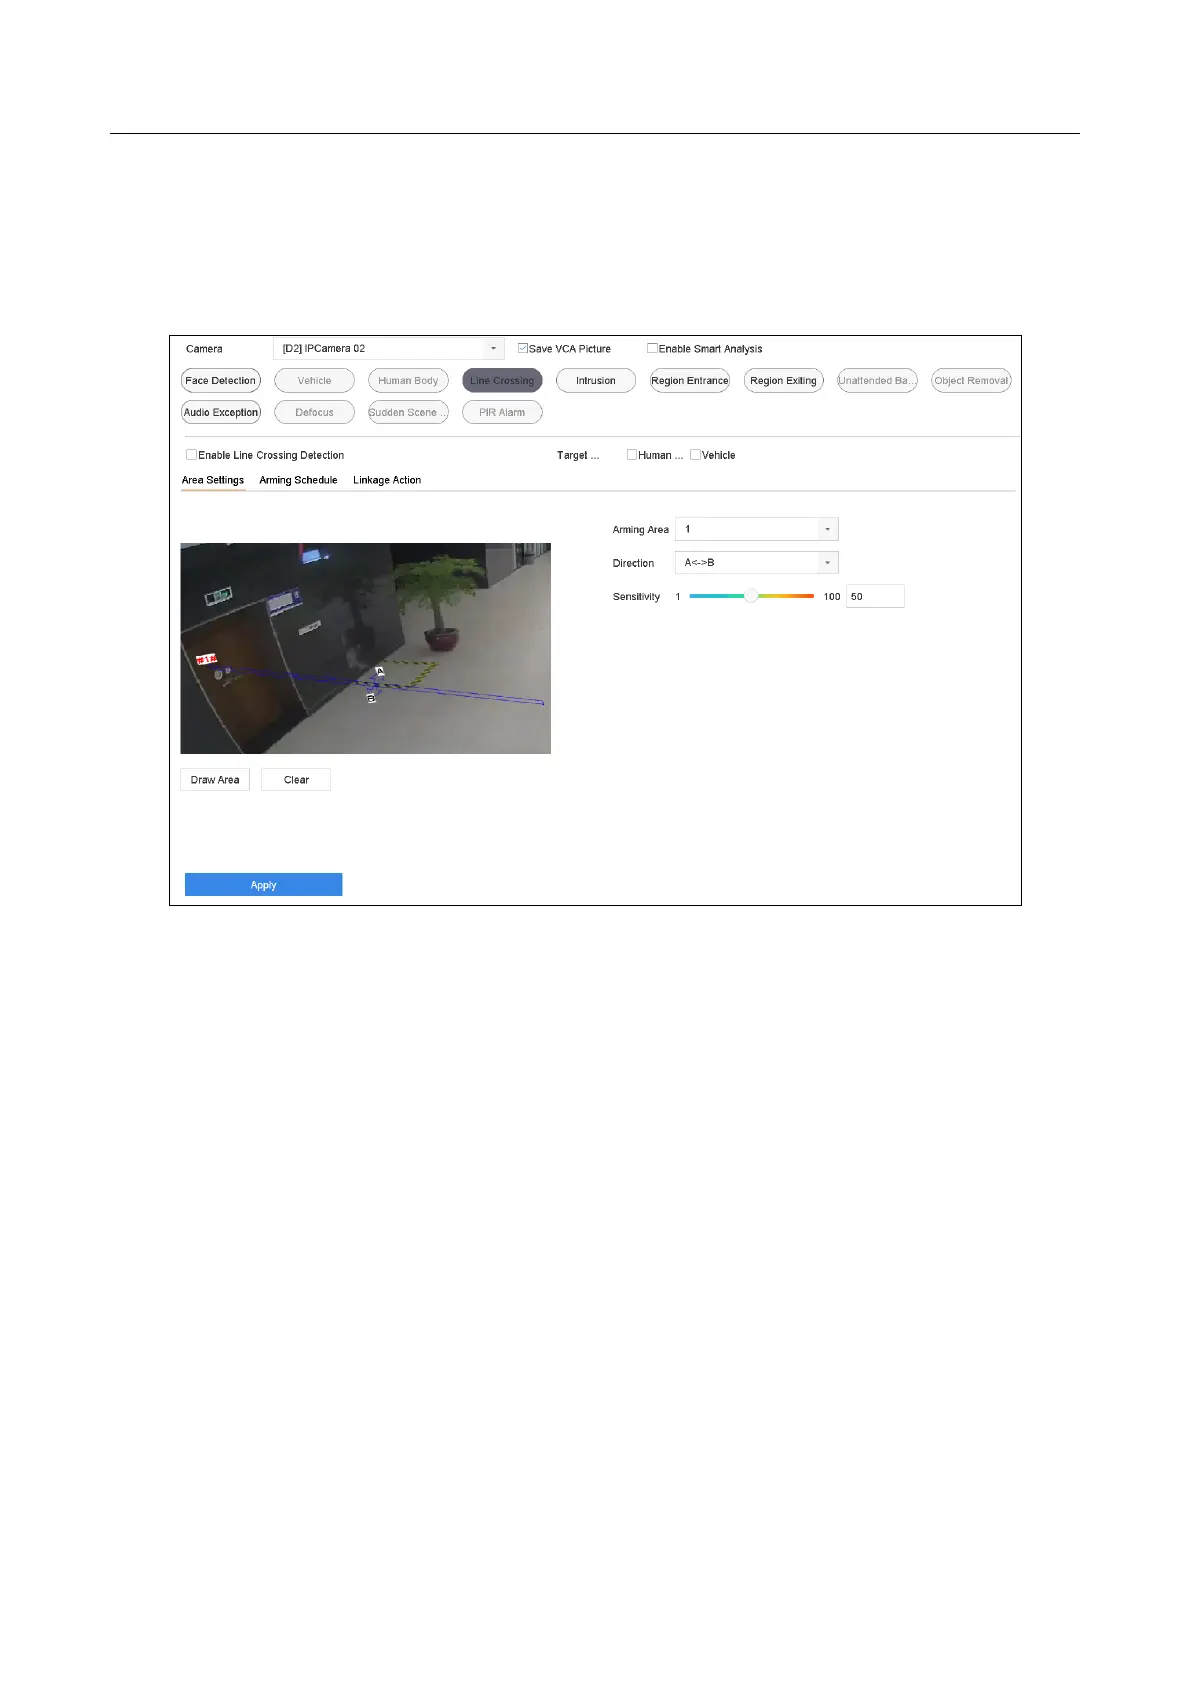Switch to the Linkage Action tab

(387, 480)
